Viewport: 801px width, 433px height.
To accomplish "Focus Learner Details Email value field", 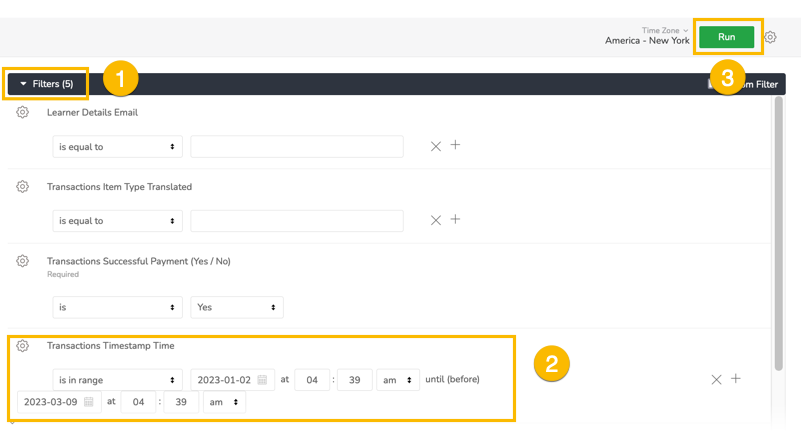I will coord(297,147).
